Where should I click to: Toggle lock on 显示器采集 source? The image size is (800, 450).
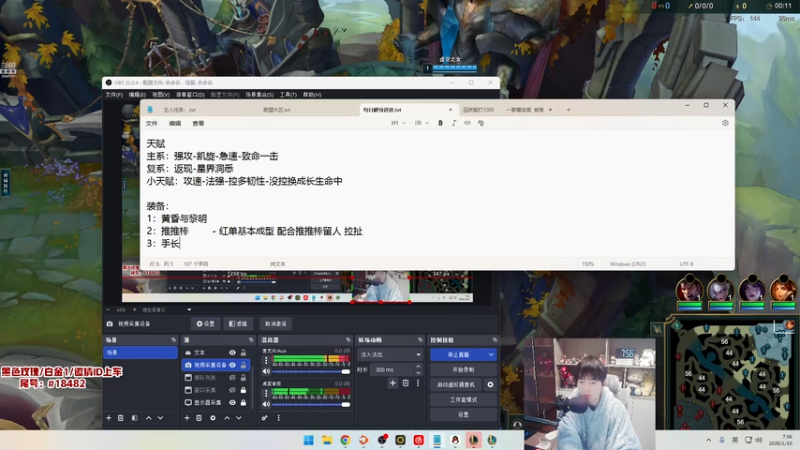[243, 403]
